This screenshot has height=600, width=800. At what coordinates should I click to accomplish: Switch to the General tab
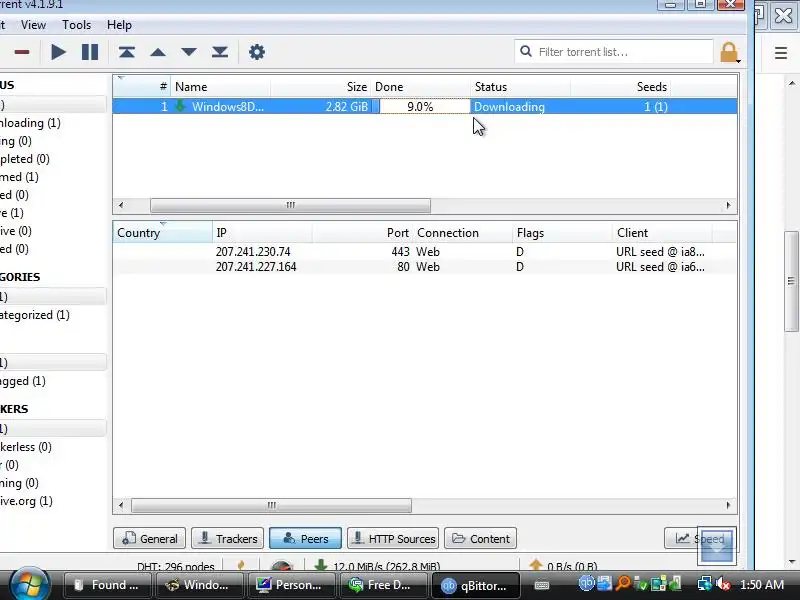149,538
